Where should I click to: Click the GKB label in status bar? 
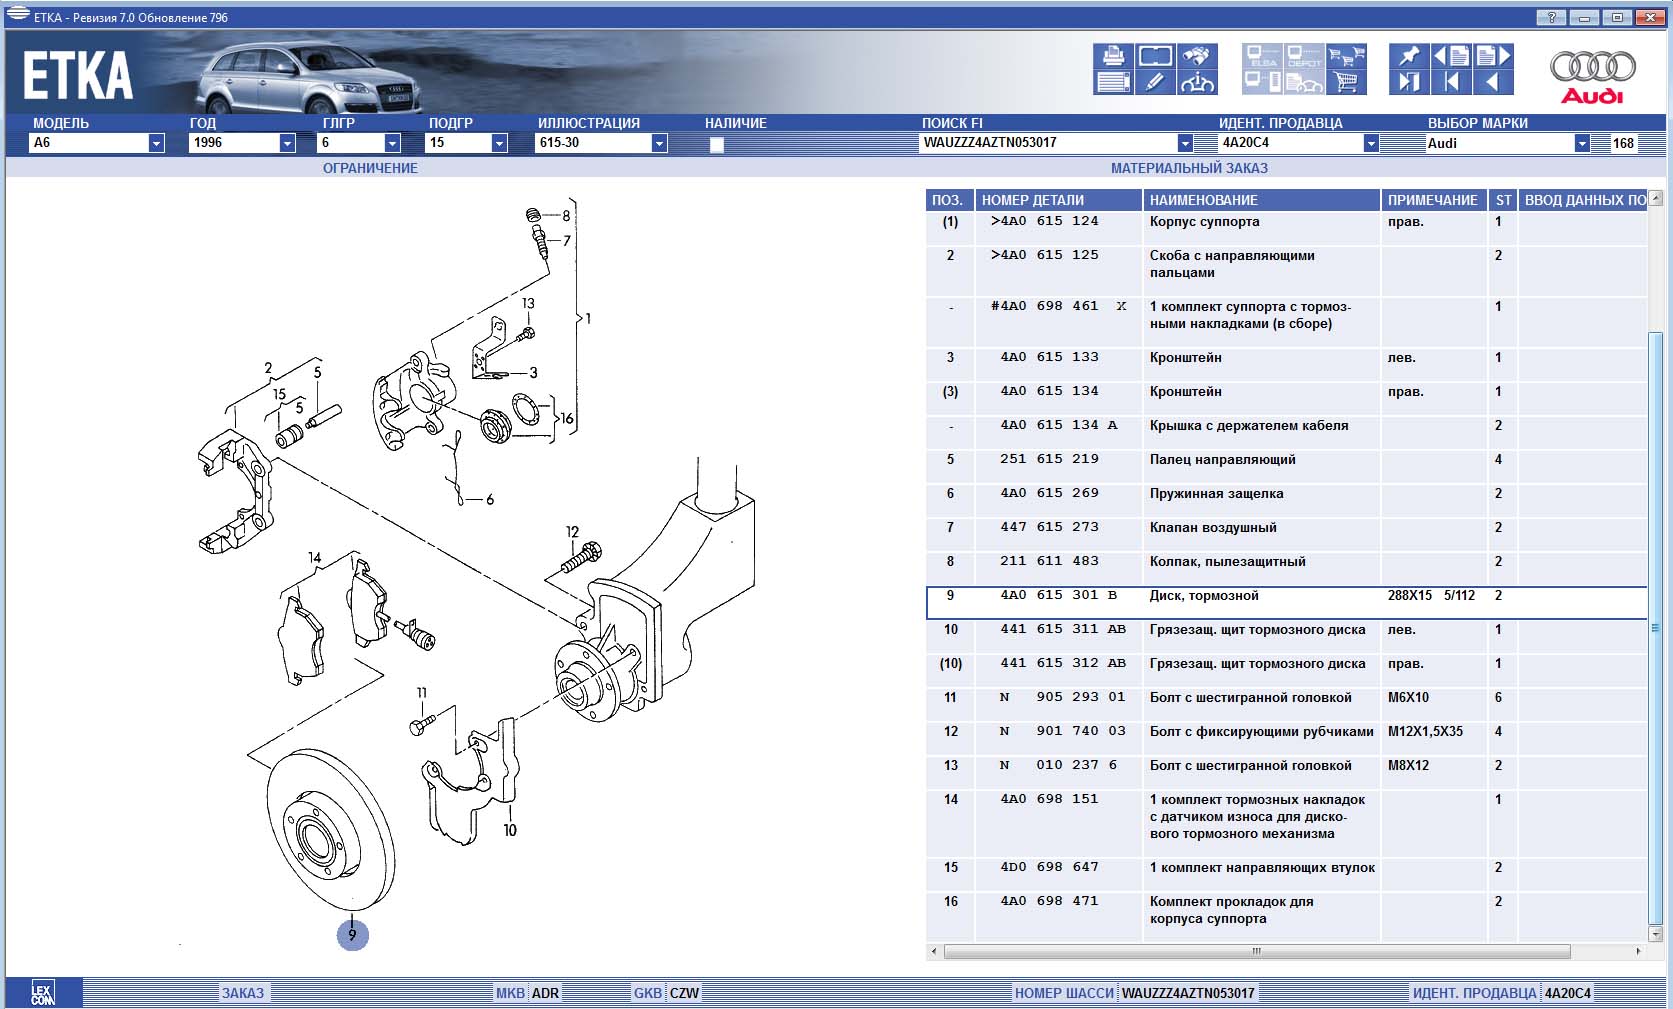click(x=648, y=993)
